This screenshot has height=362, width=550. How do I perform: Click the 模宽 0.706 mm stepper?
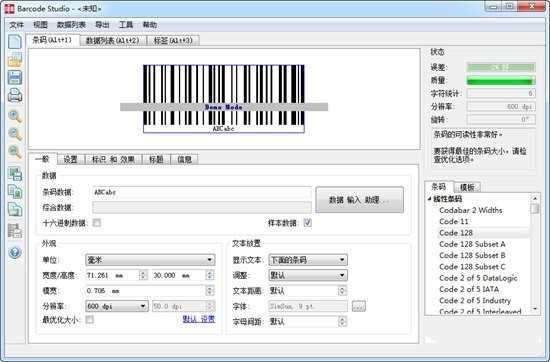coord(209,291)
